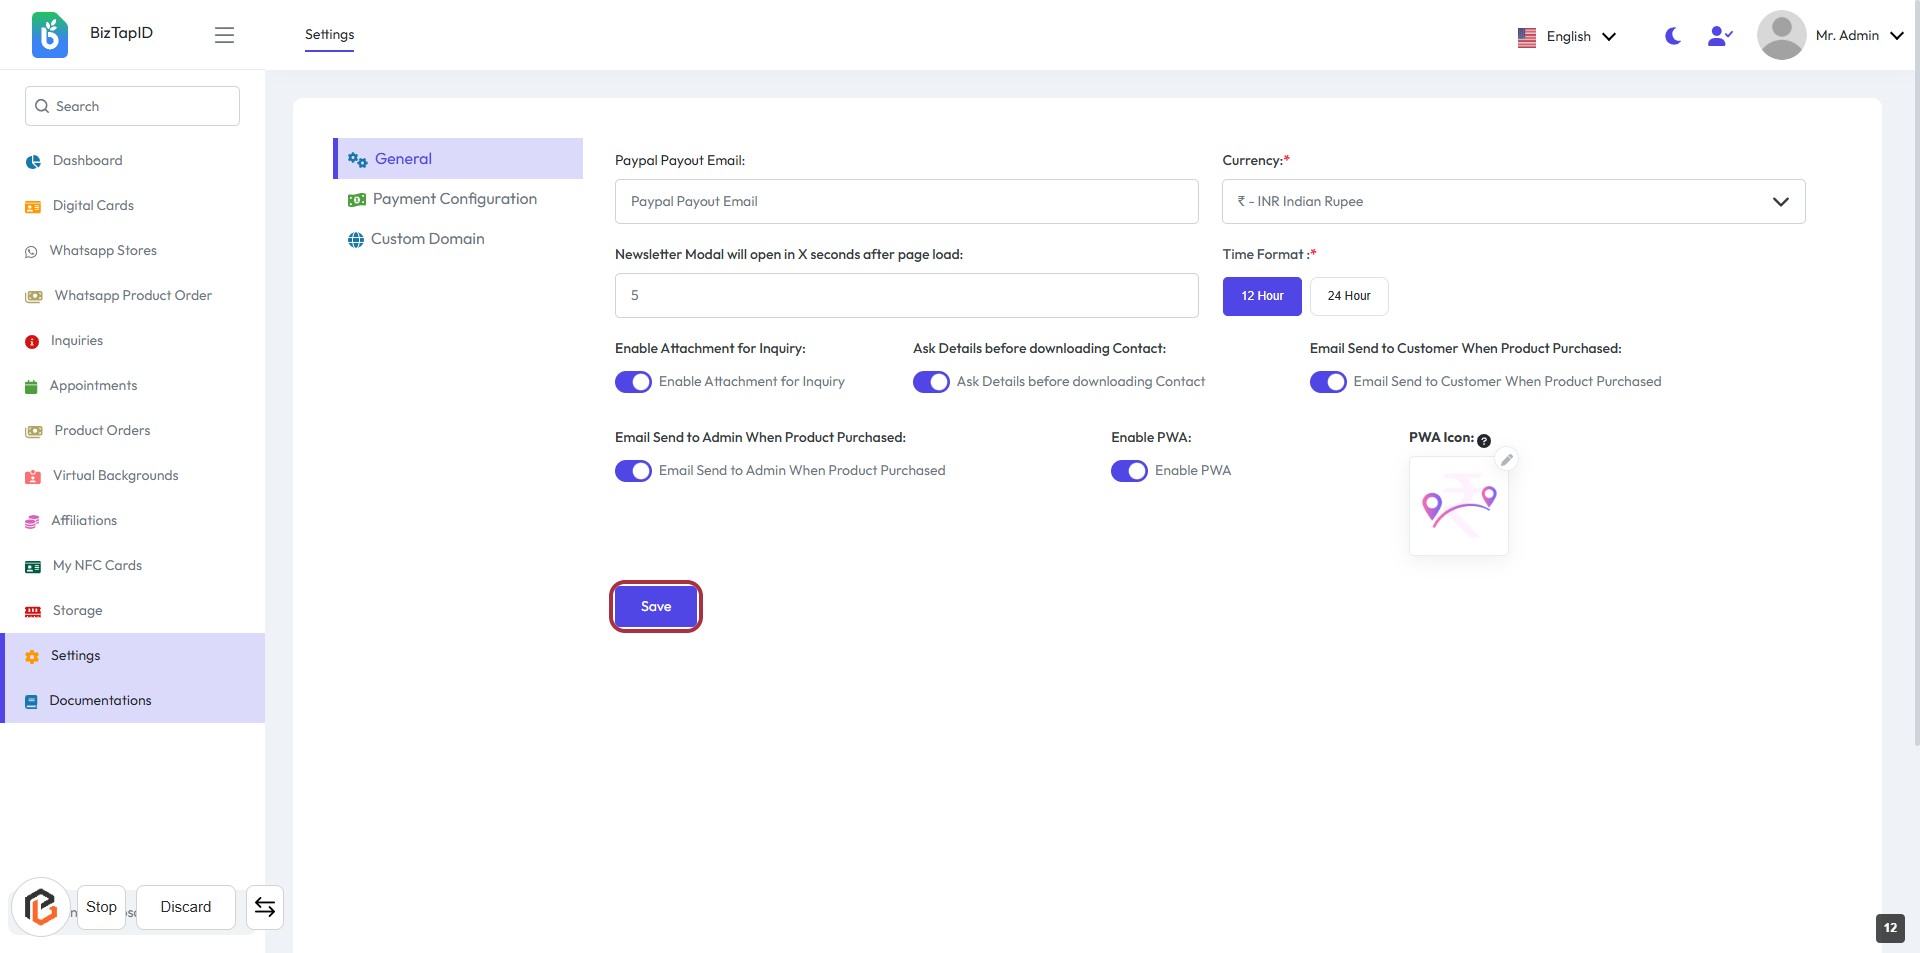Click the BizTapID logo icon
The image size is (1920, 953).
(50, 35)
